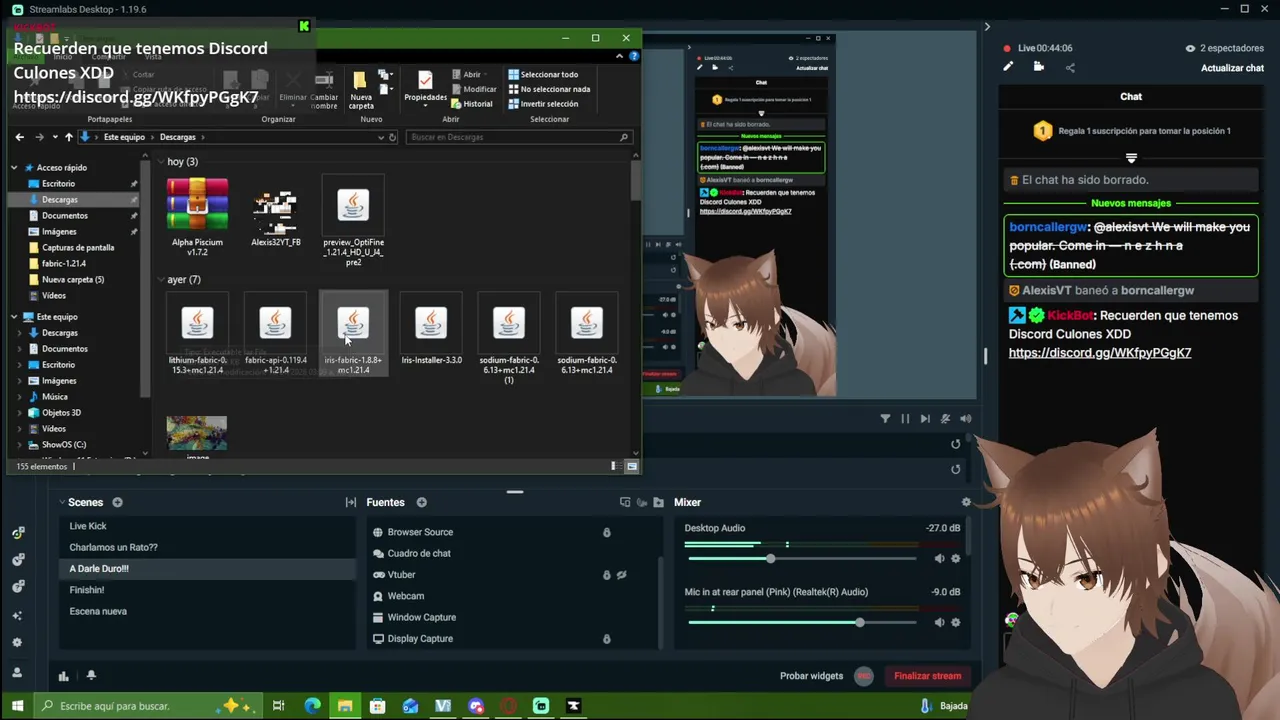Click the Buscar en Descargas search field

(x=519, y=137)
